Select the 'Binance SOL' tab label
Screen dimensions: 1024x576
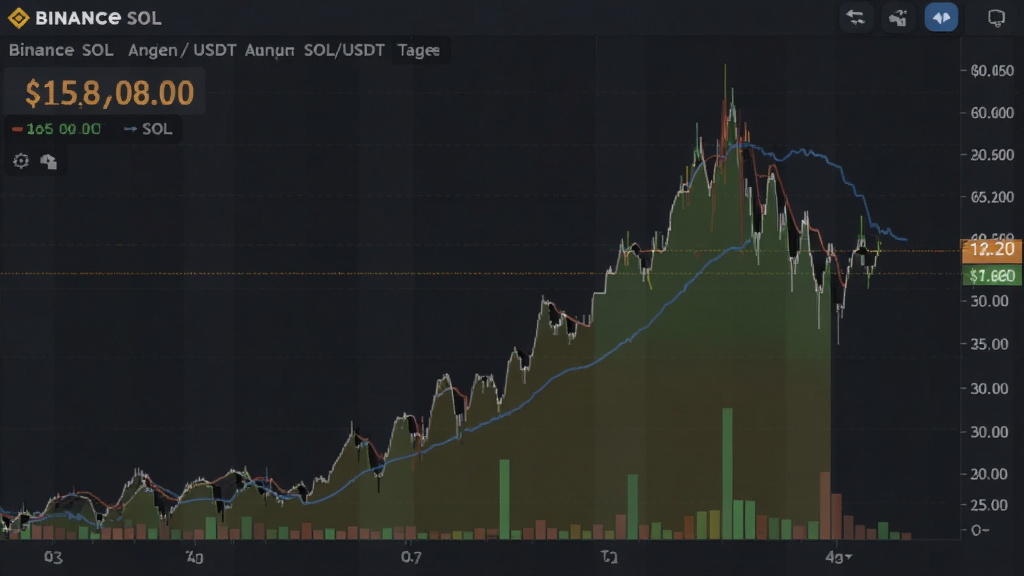pyautogui.click(x=61, y=50)
